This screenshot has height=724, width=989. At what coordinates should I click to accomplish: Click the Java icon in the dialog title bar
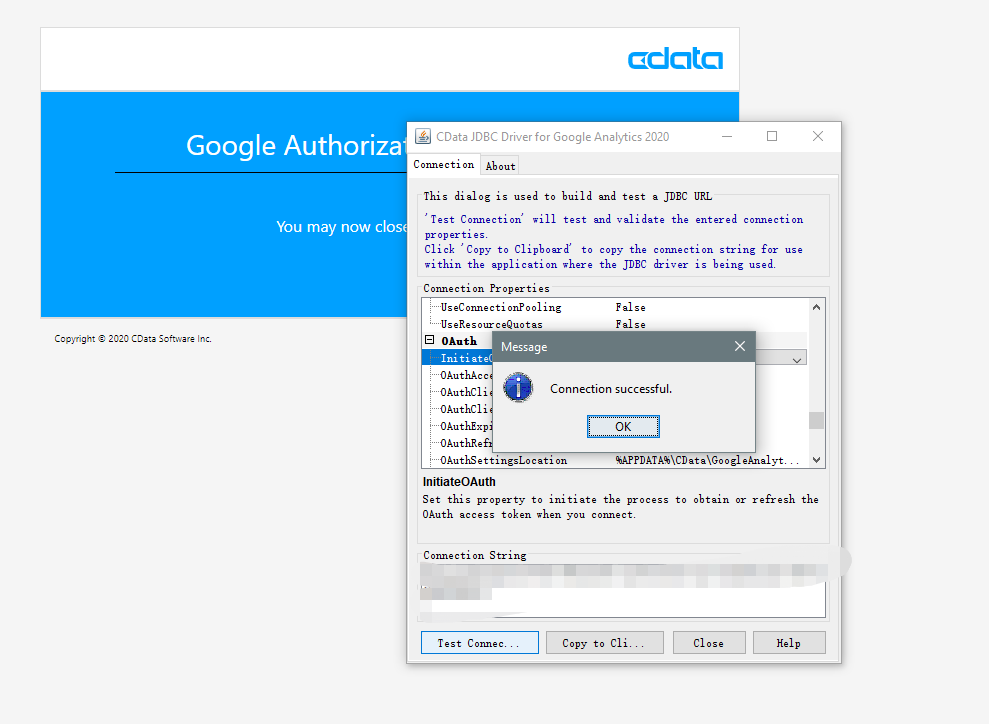[x=423, y=136]
